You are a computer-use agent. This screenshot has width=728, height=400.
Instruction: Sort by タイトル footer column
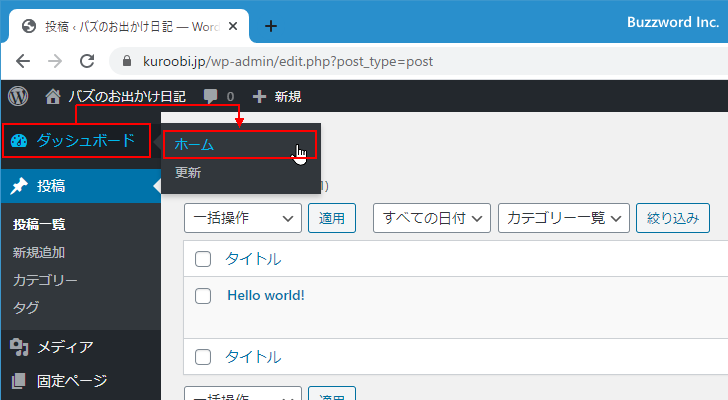tap(254, 357)
